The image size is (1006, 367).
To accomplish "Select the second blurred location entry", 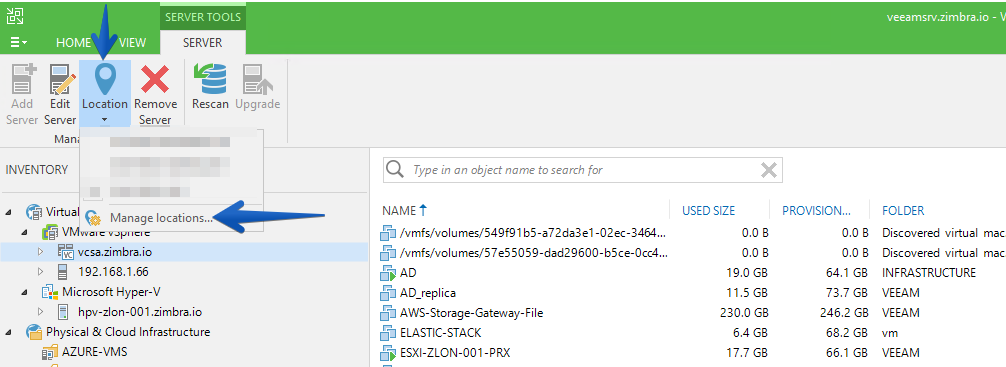I will click(171, 166).
